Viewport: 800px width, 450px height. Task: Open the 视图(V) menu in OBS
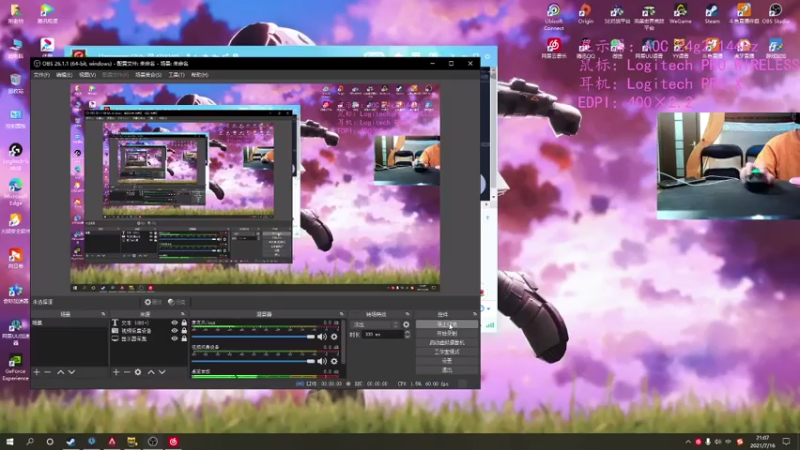[x=87, y=75]
